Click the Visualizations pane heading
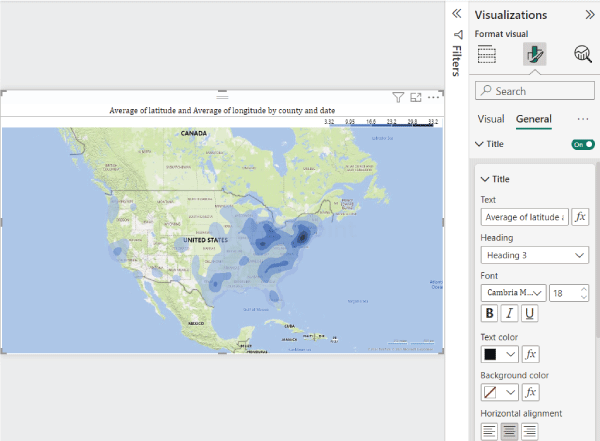 pos(511,15)
